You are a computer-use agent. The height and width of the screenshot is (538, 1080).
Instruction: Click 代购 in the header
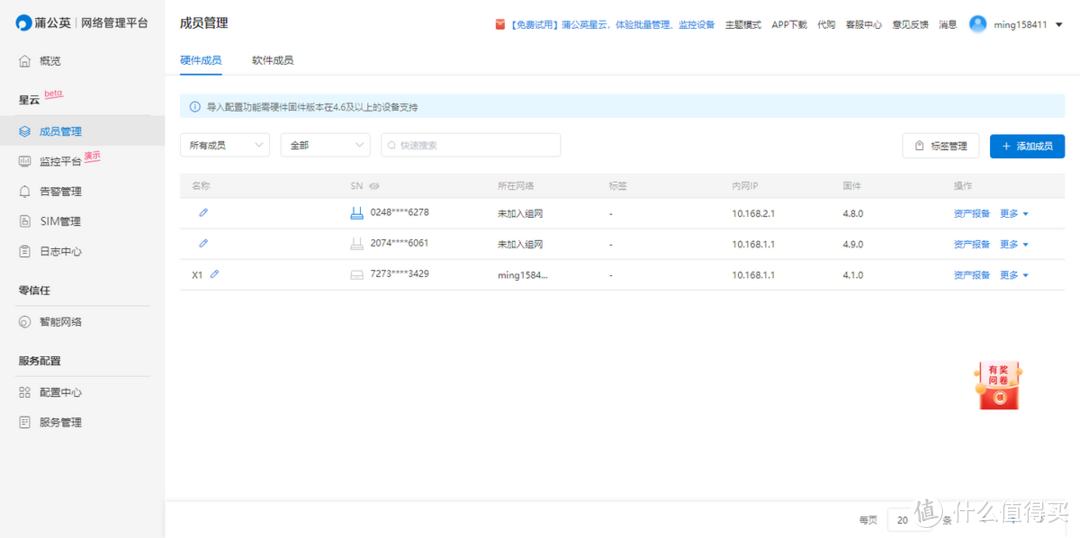click(x=826, y=25)
